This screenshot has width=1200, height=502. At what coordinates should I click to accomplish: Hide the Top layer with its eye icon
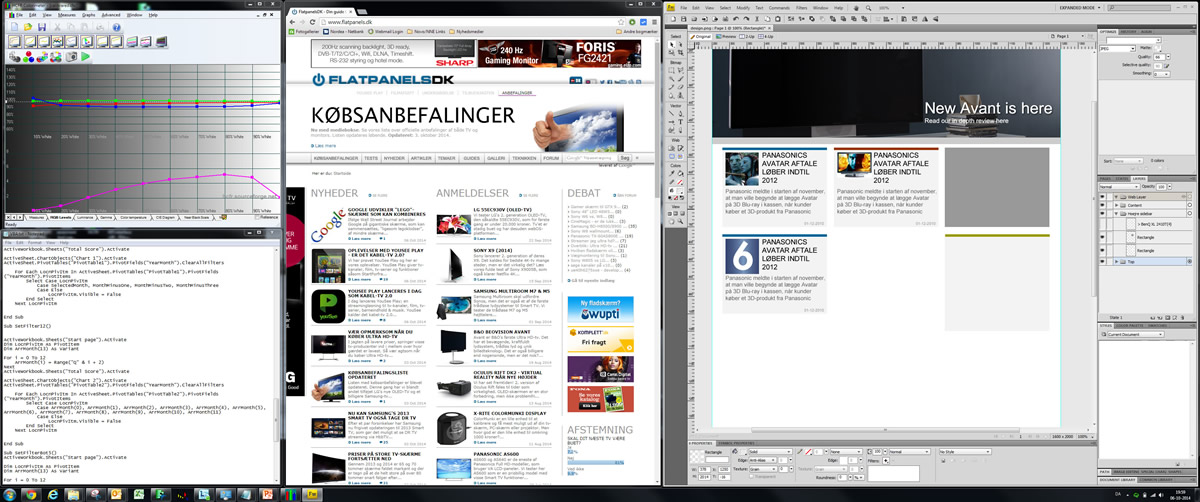[x=1102, y=261]
